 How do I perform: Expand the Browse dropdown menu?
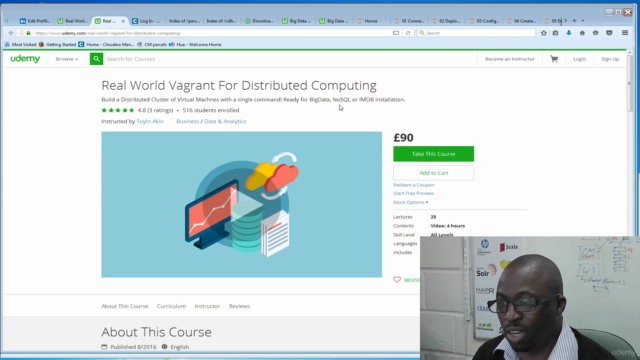coord(67,59)
